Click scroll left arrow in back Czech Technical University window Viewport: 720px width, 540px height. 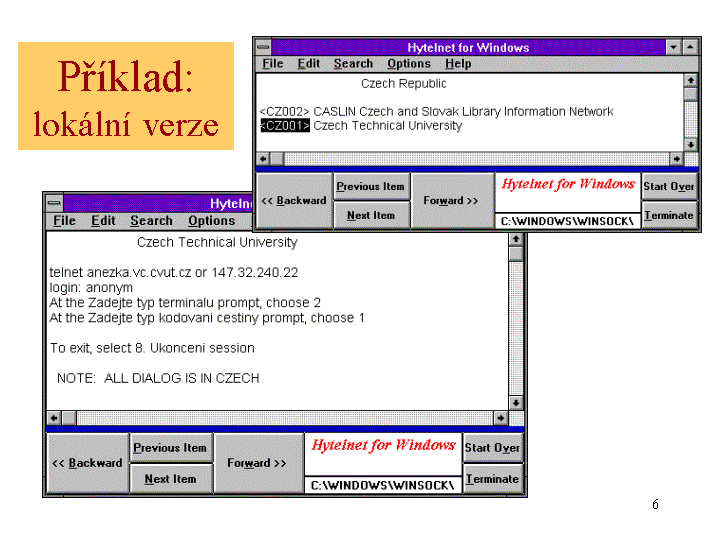click(54, 418)
